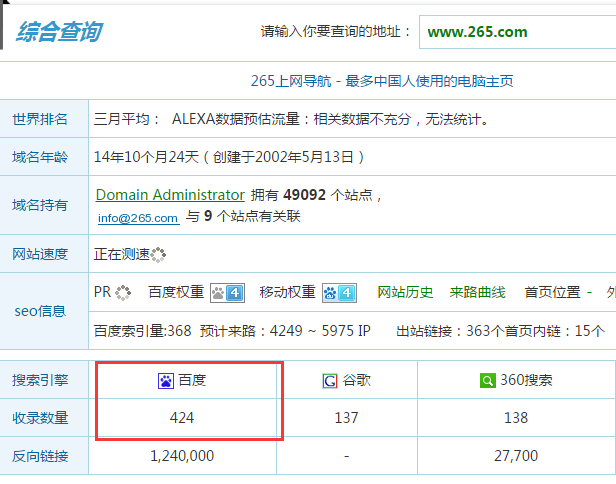Click the 域名持有 row label

40,205
